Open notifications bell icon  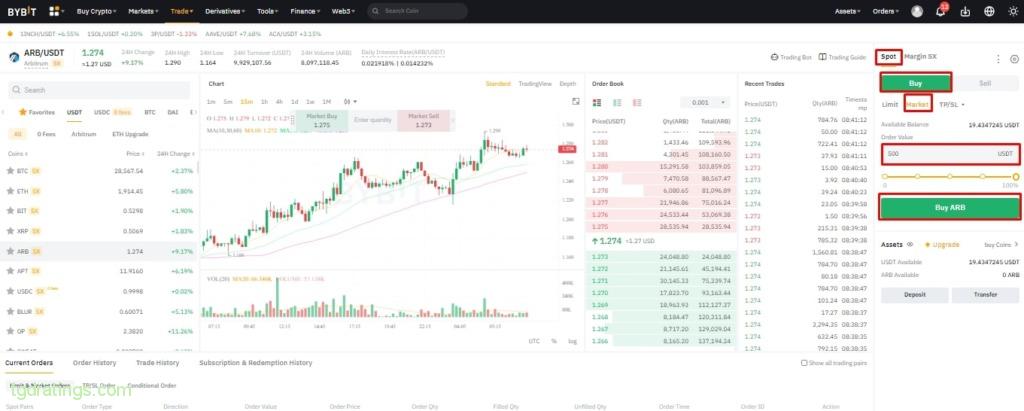[x=940, y=11]
